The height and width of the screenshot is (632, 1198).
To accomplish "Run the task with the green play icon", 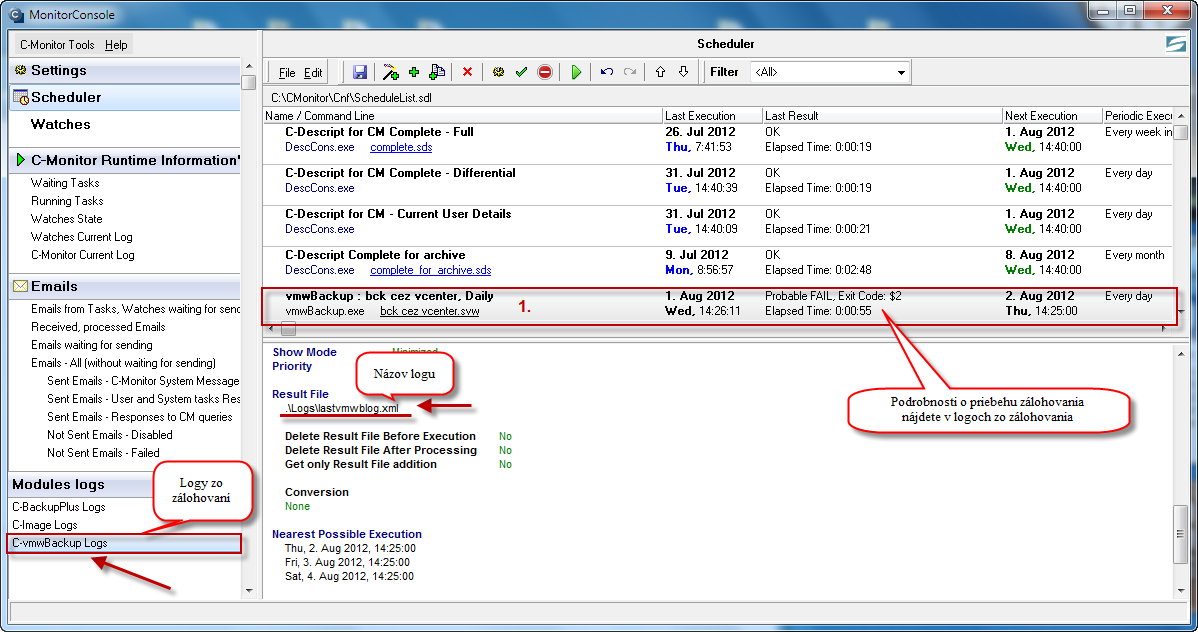I will pyautogui.click(x=576, y=72).
